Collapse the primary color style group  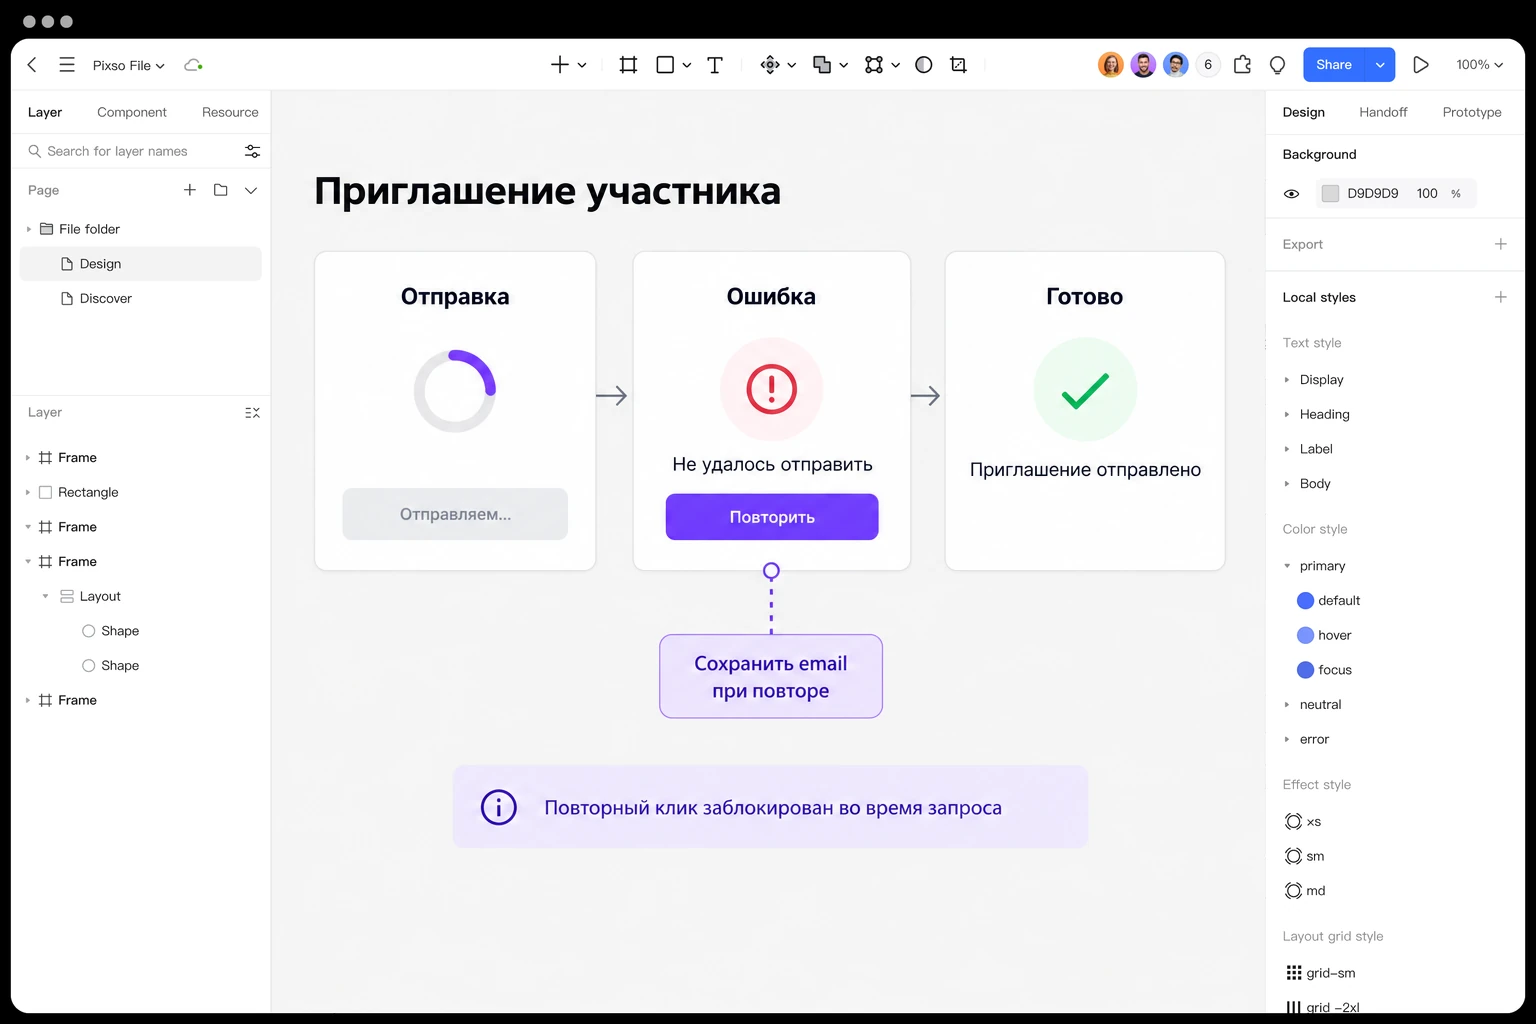(1287, 566)
